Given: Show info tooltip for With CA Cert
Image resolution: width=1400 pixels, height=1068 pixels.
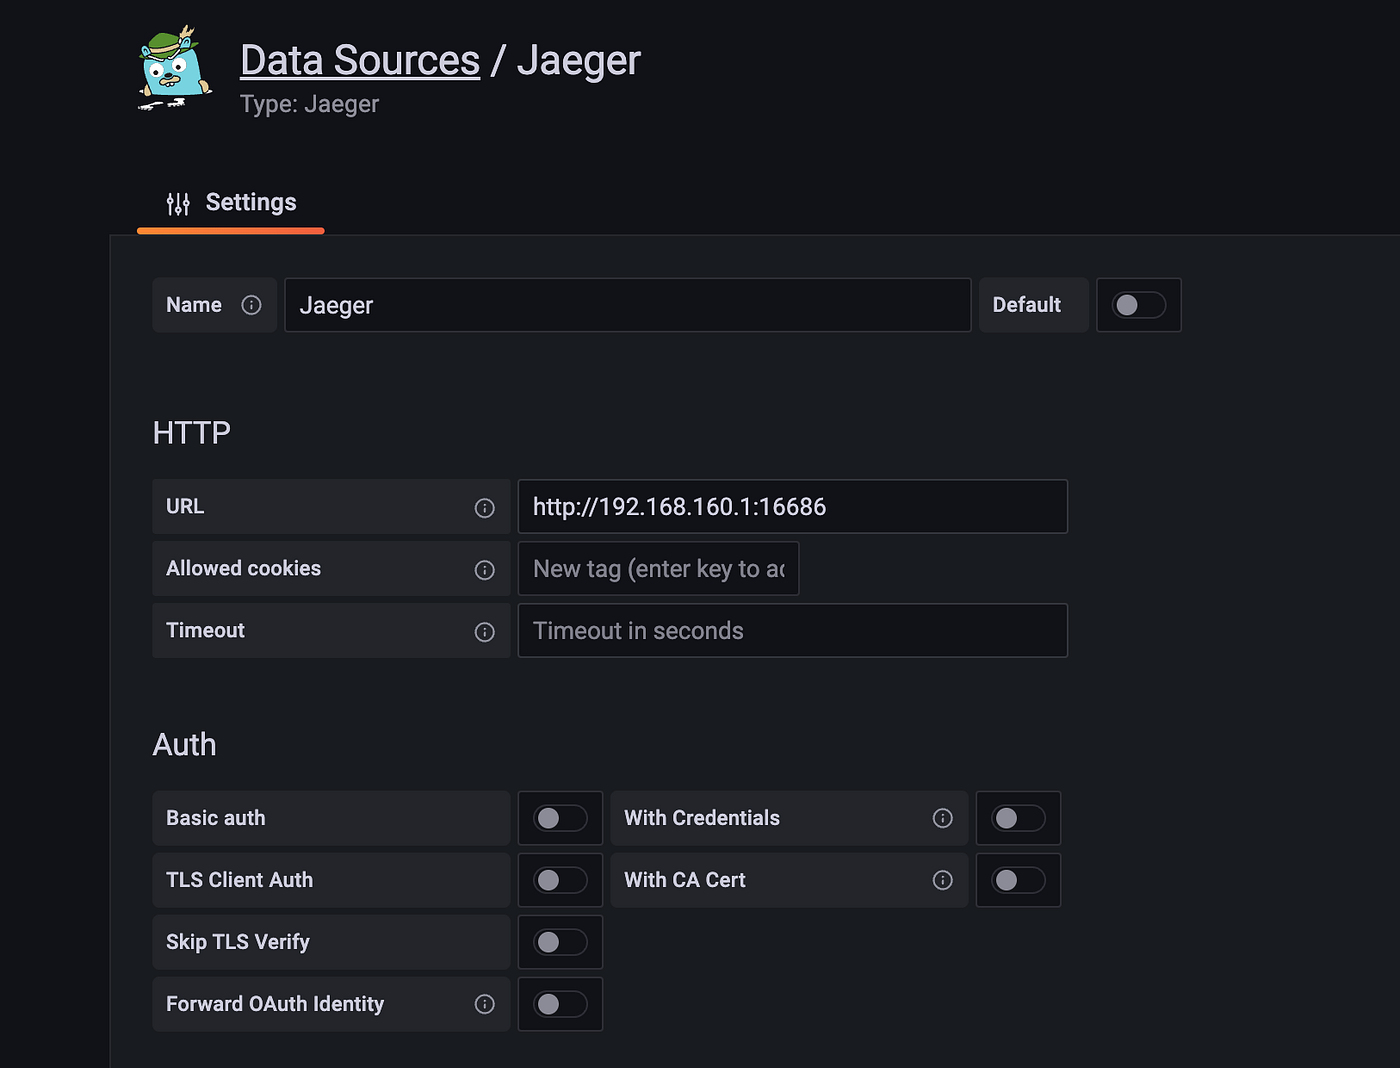Looking at the screenshot, I should [942, 880].
